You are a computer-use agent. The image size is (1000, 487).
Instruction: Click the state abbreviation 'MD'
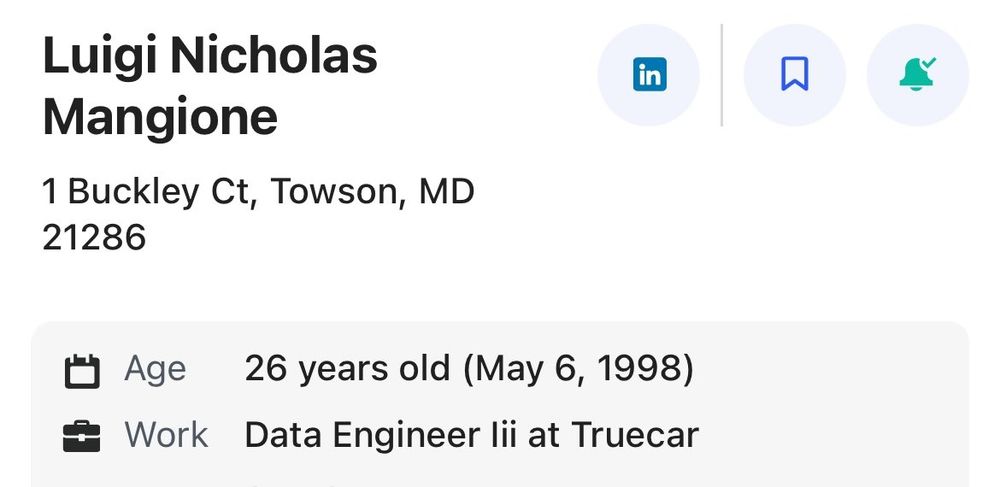tap(446, 191)
